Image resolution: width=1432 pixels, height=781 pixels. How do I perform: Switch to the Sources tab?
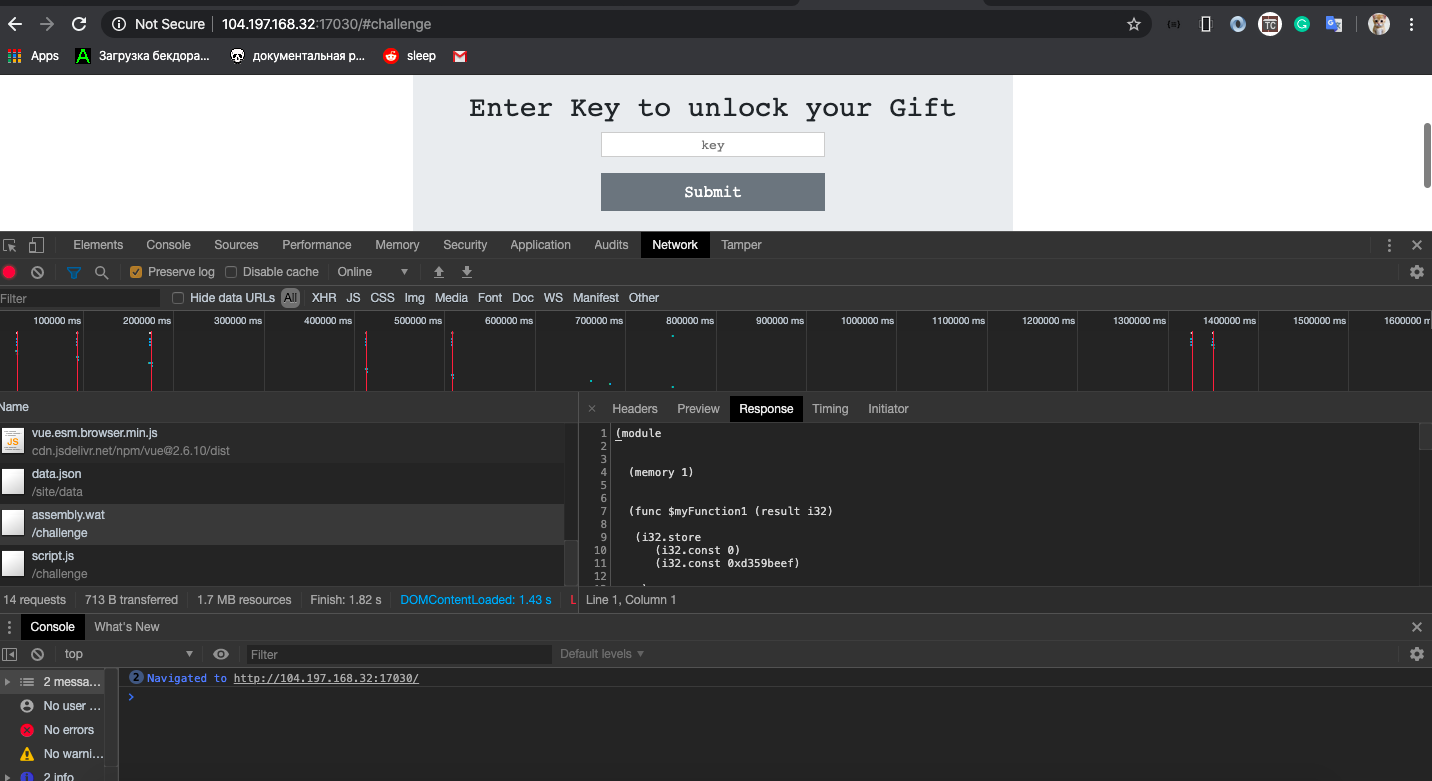(236, 245)
